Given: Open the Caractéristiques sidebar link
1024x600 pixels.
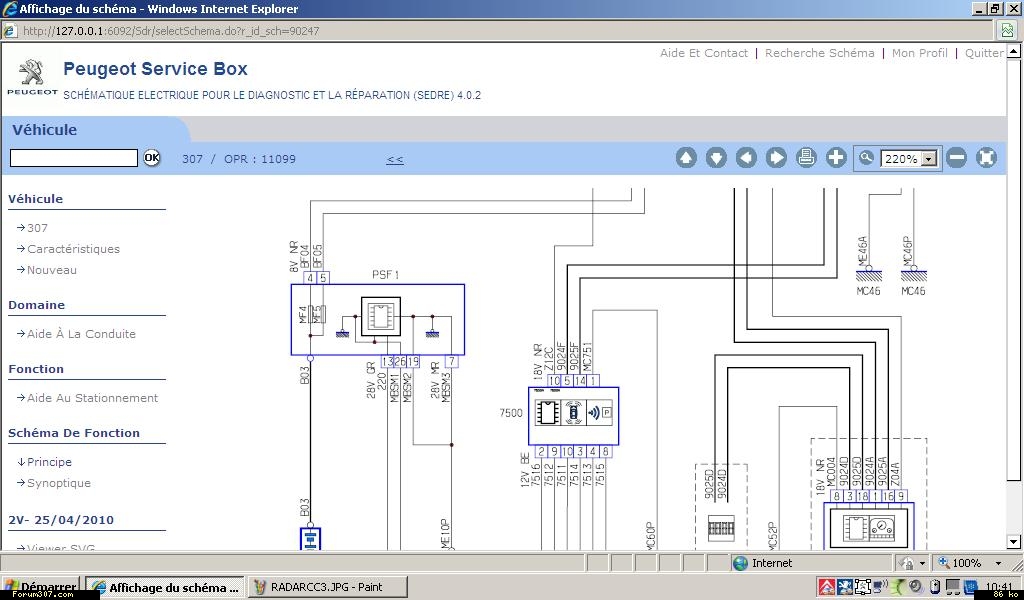Looking at the screenshot, I should [73, 249].
